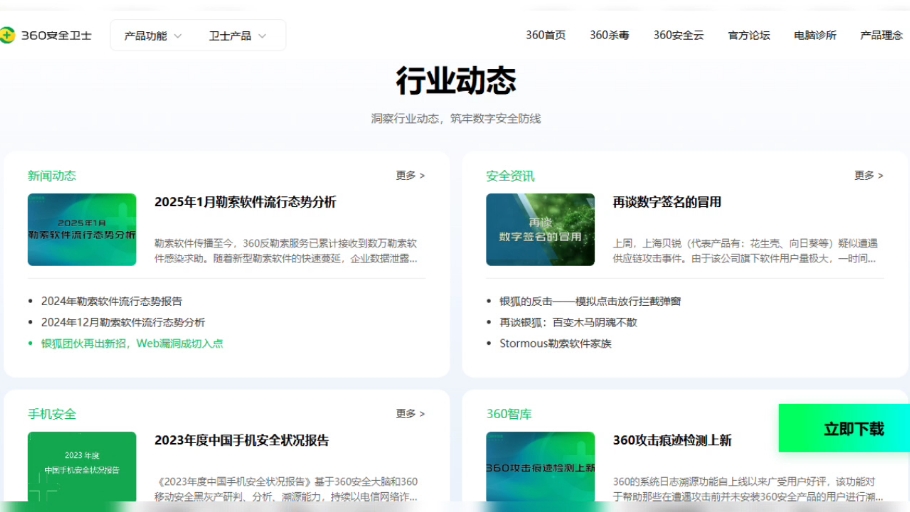This screenshot has width=910, height=512.
Task: Click 更多 in the 安全资讯 card
Action: pos(869,175)
